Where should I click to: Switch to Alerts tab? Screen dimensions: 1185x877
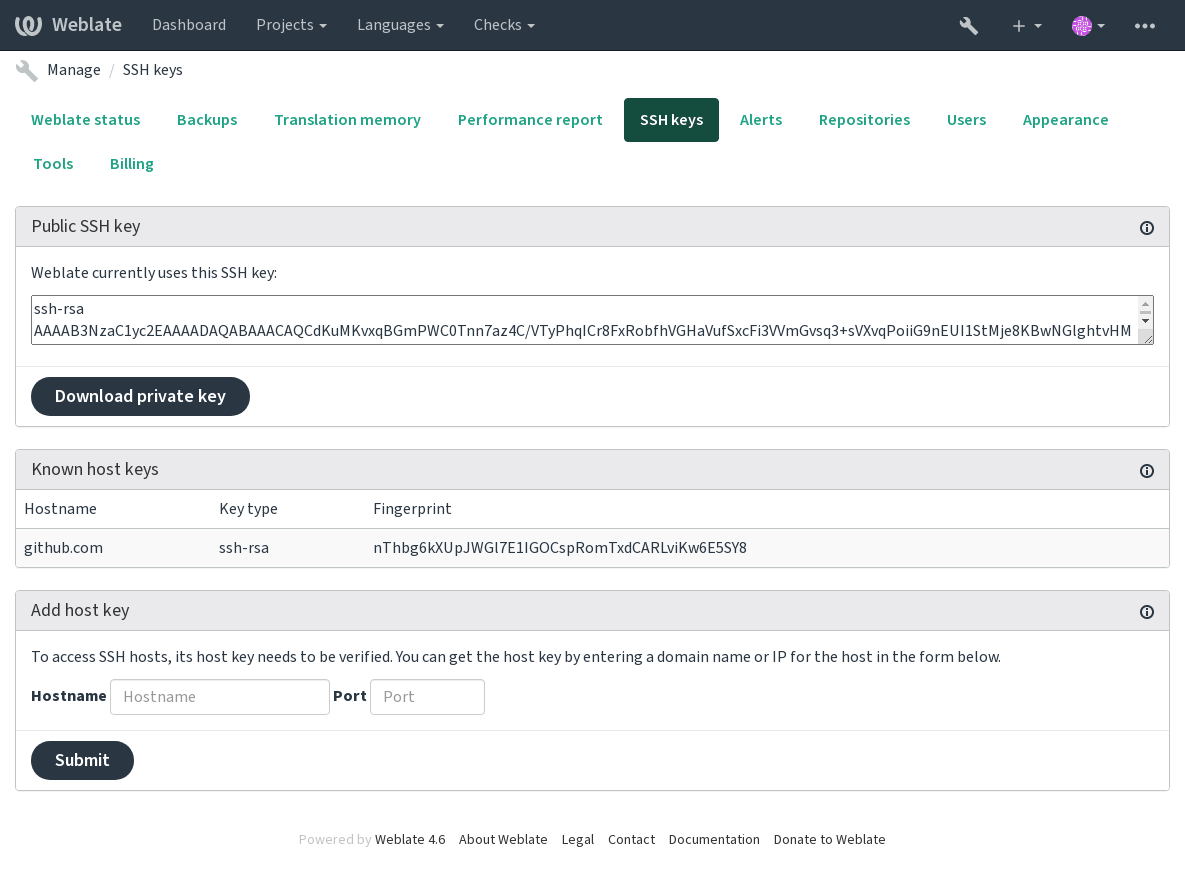click(x=760, y=119)
